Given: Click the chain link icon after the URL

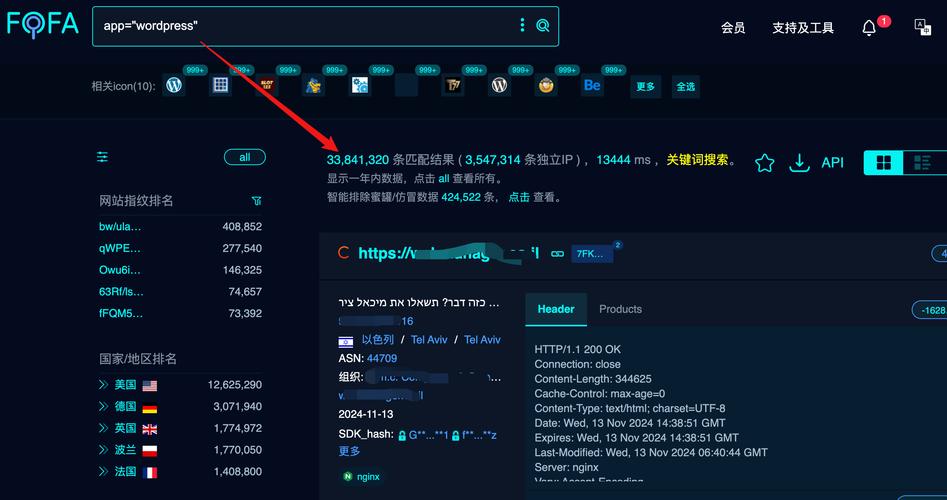Looking at the screenshot, I should point(557,254).
